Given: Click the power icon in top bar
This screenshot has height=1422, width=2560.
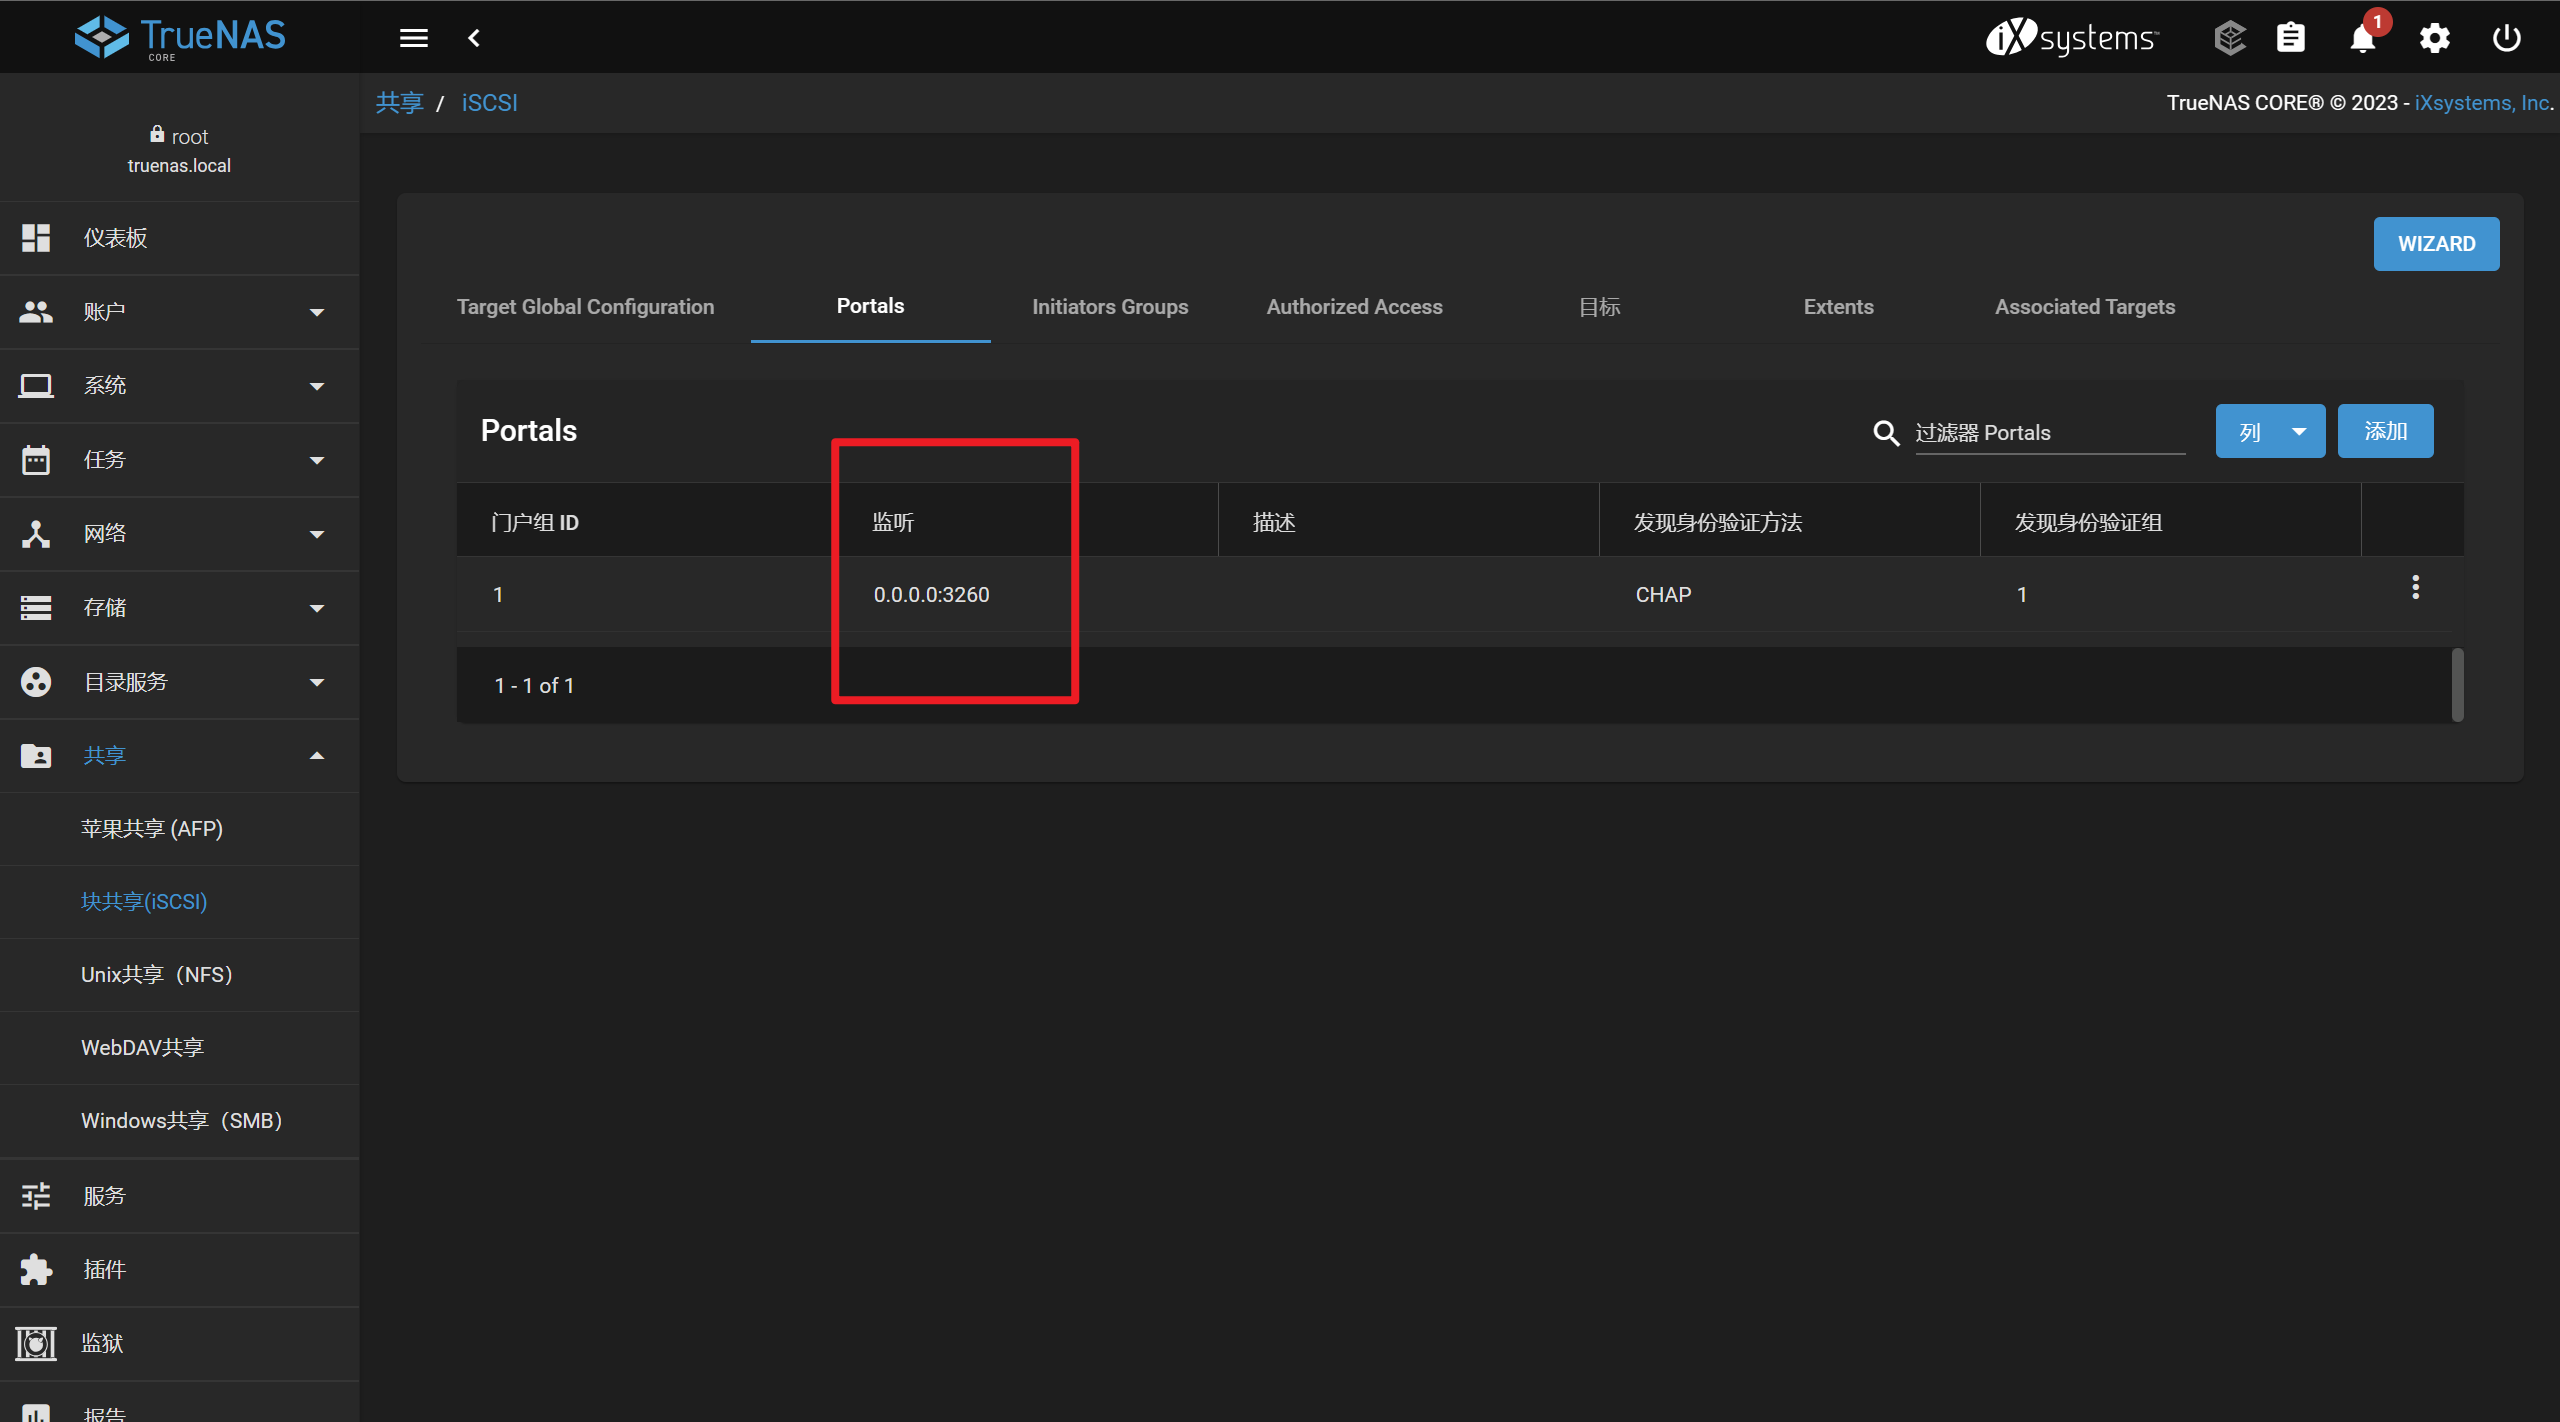Looking at the screenshot, I should [x=2506, y=38].
